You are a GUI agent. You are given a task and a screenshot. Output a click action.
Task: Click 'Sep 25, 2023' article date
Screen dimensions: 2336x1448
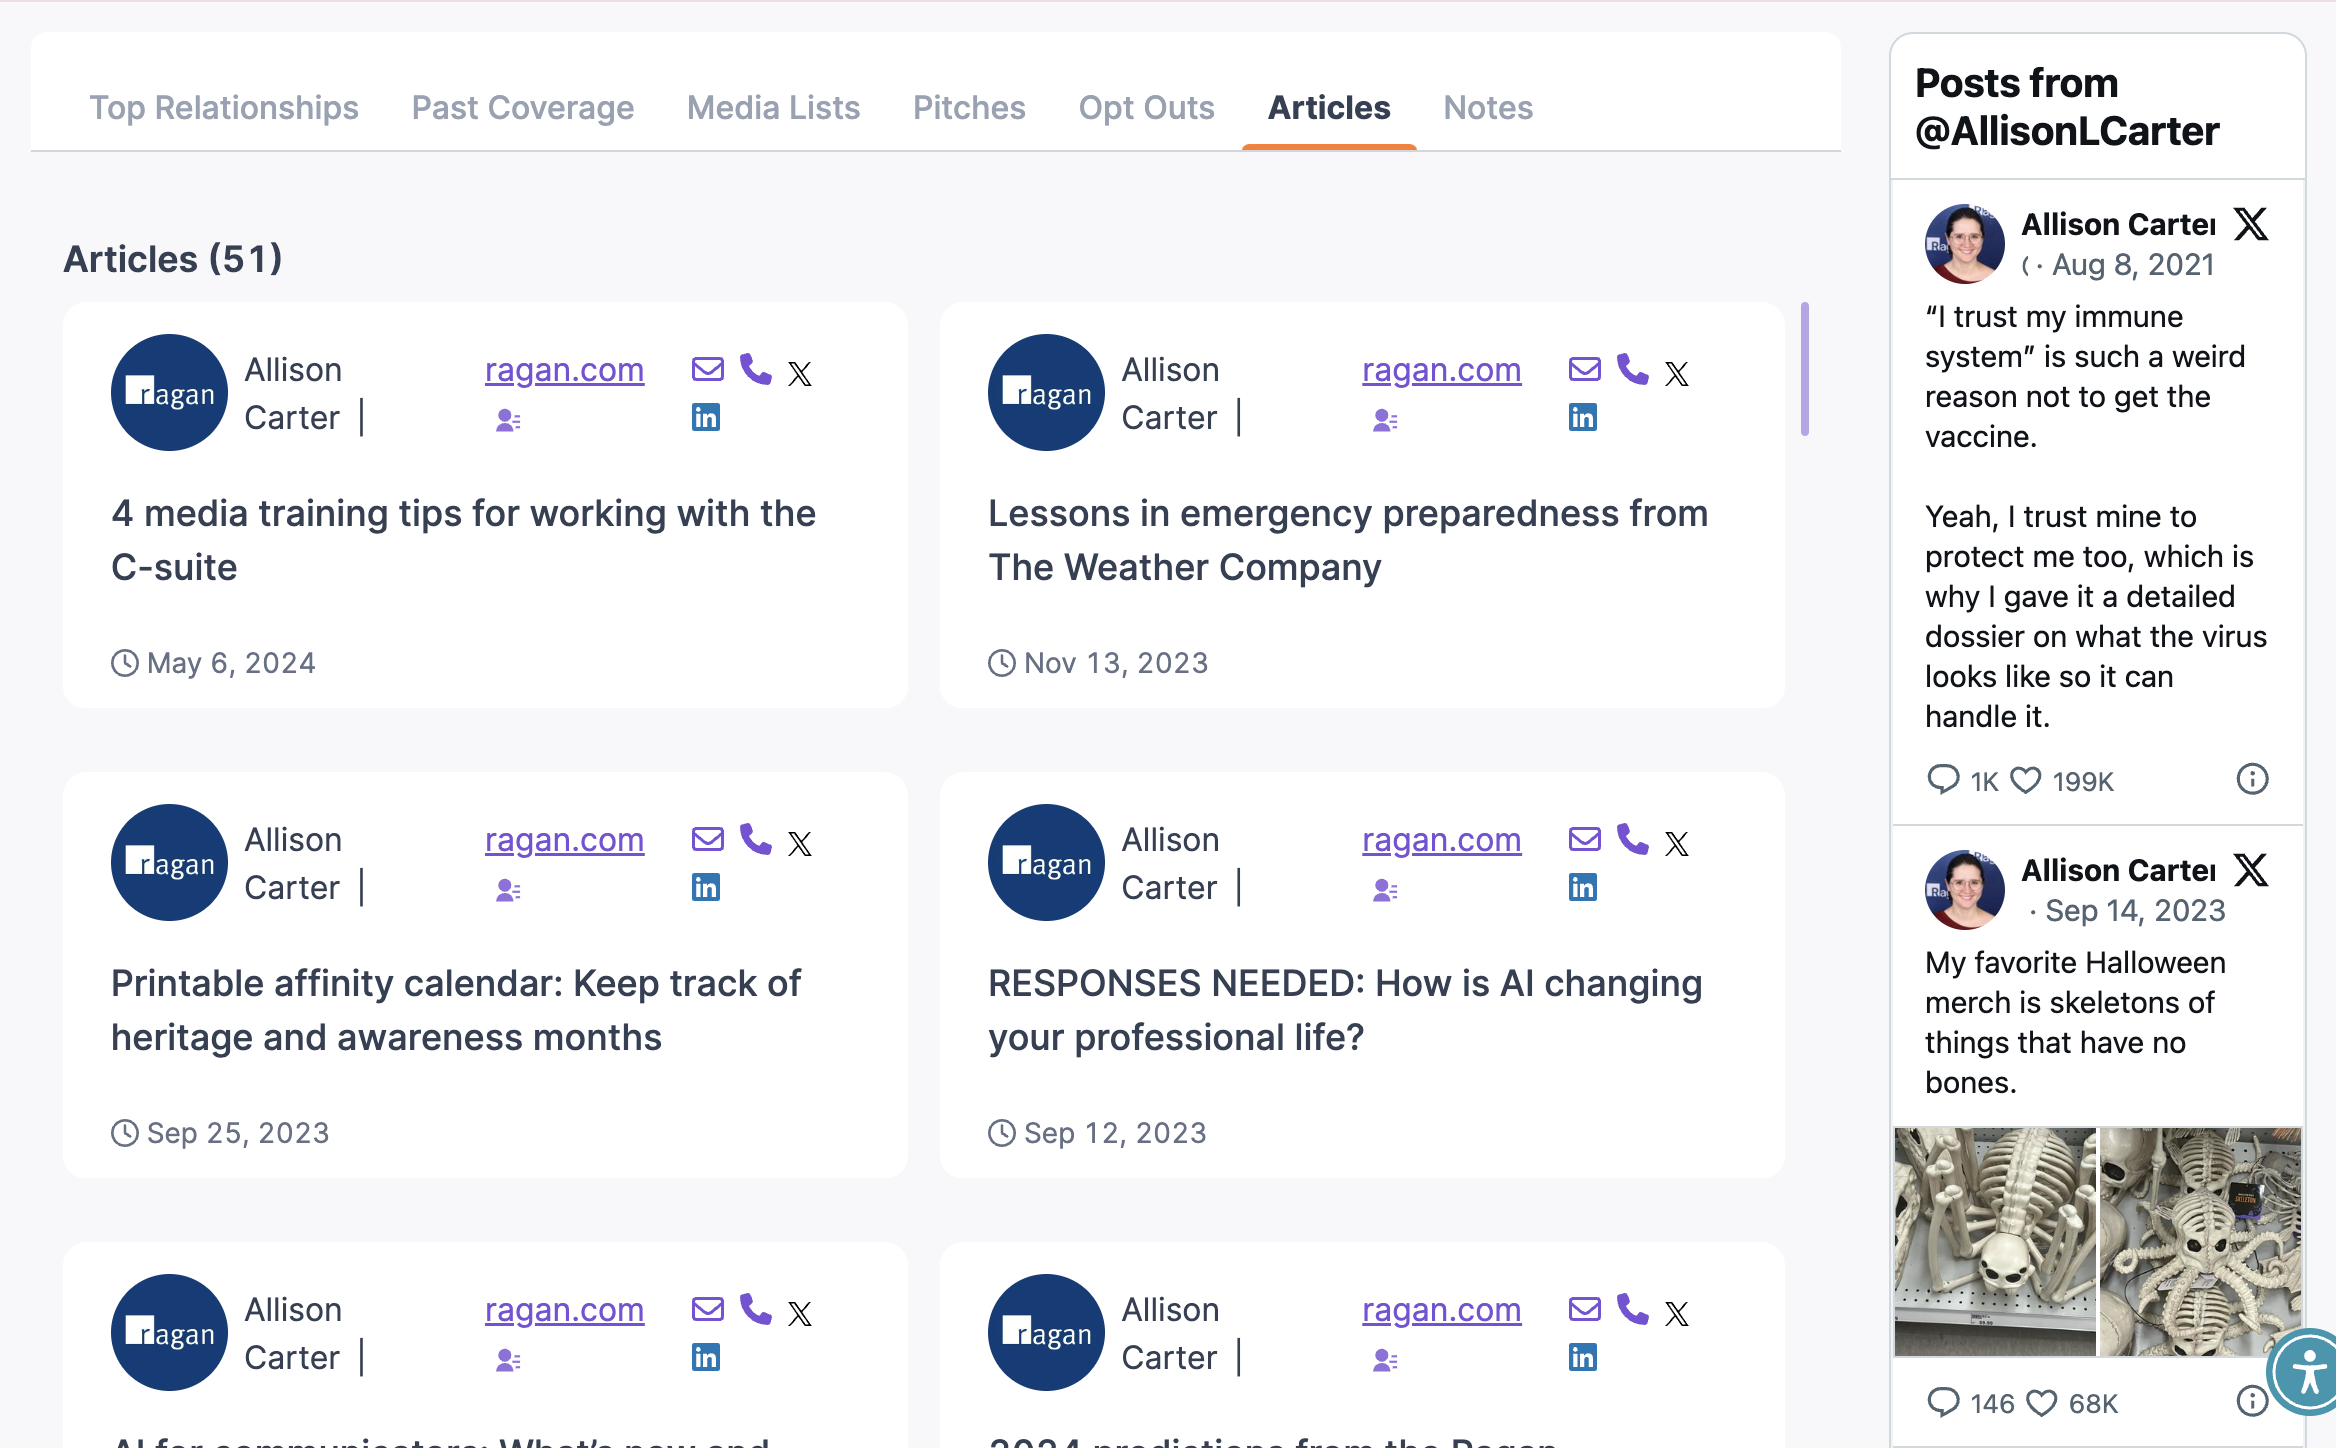click(x=238, y=1133)
